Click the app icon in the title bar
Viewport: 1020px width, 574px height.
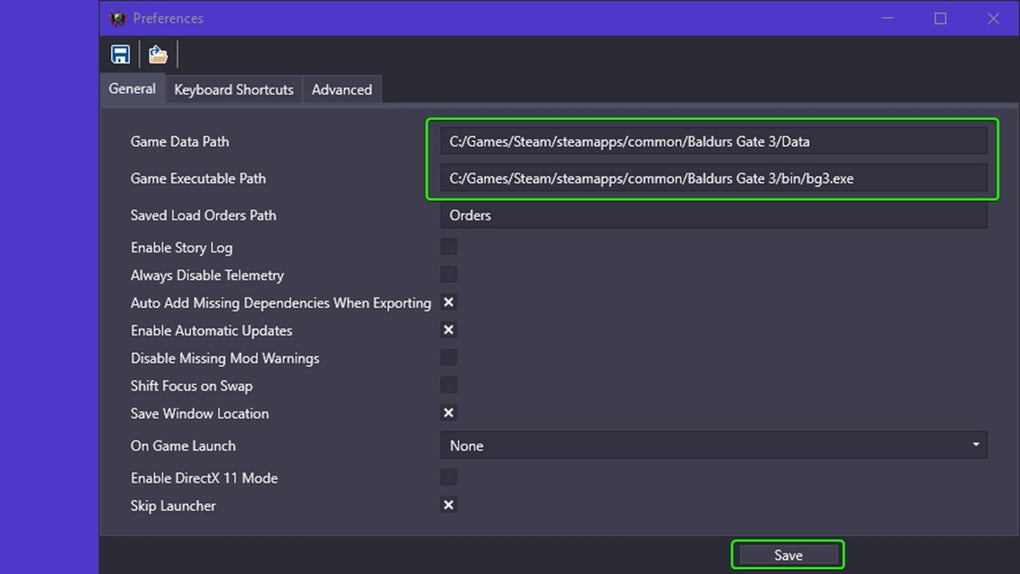pyautogui.click(x=118, y=18)
